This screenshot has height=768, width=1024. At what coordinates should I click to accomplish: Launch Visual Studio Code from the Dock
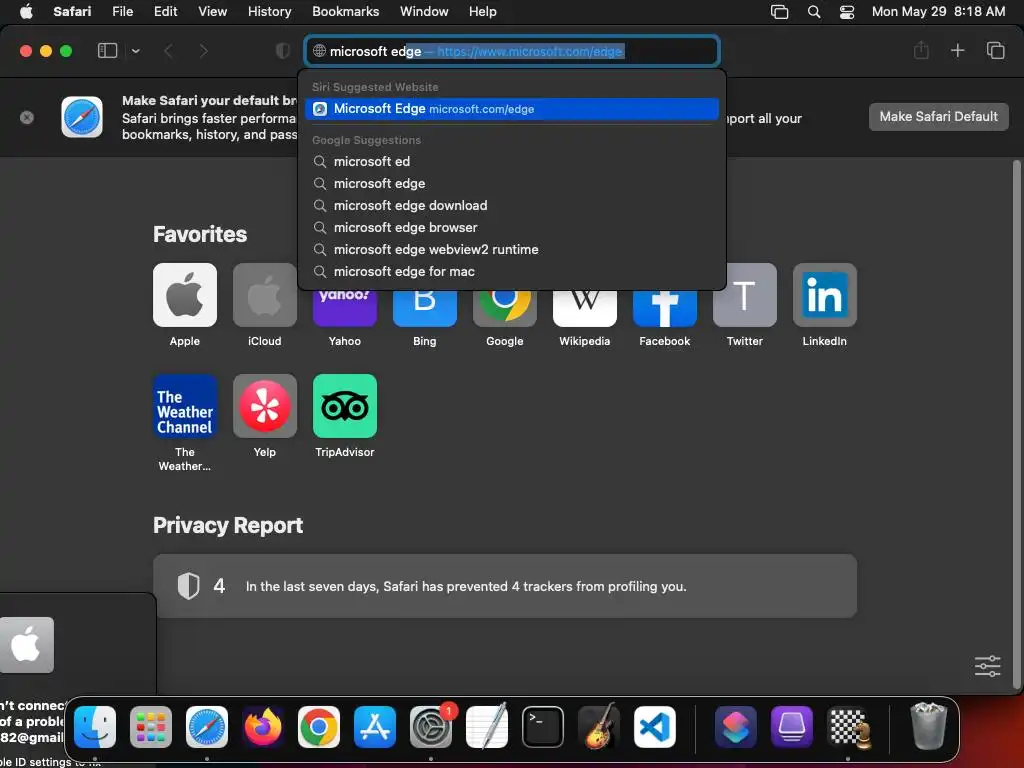[x=654, y=727]
